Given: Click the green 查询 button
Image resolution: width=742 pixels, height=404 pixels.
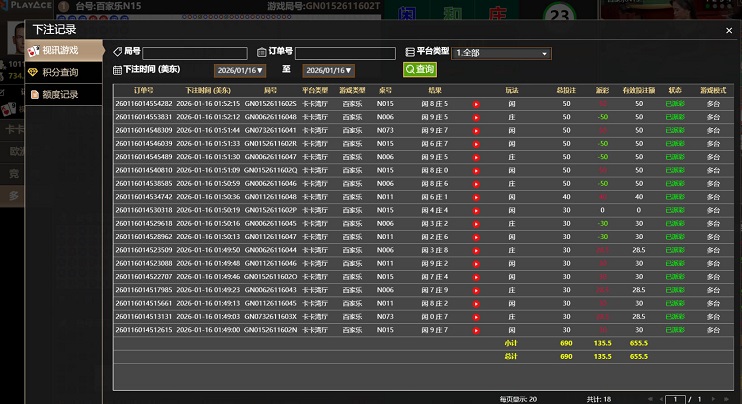Looking at the screenshot, I should click(x=420, y=70).
